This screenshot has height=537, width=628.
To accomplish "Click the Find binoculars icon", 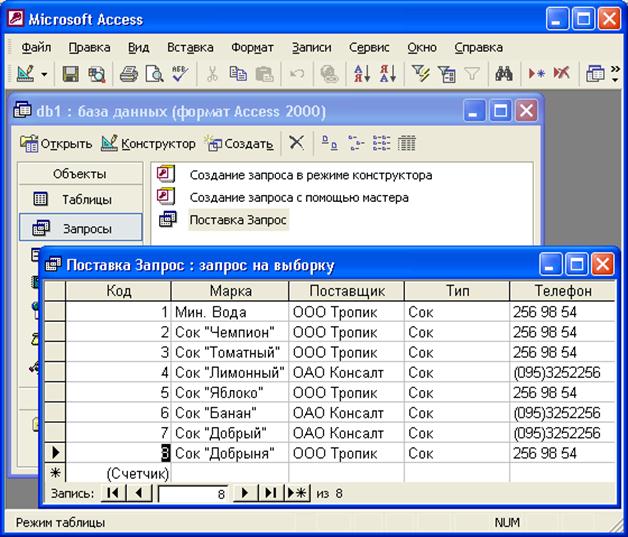I will [504, 74].
